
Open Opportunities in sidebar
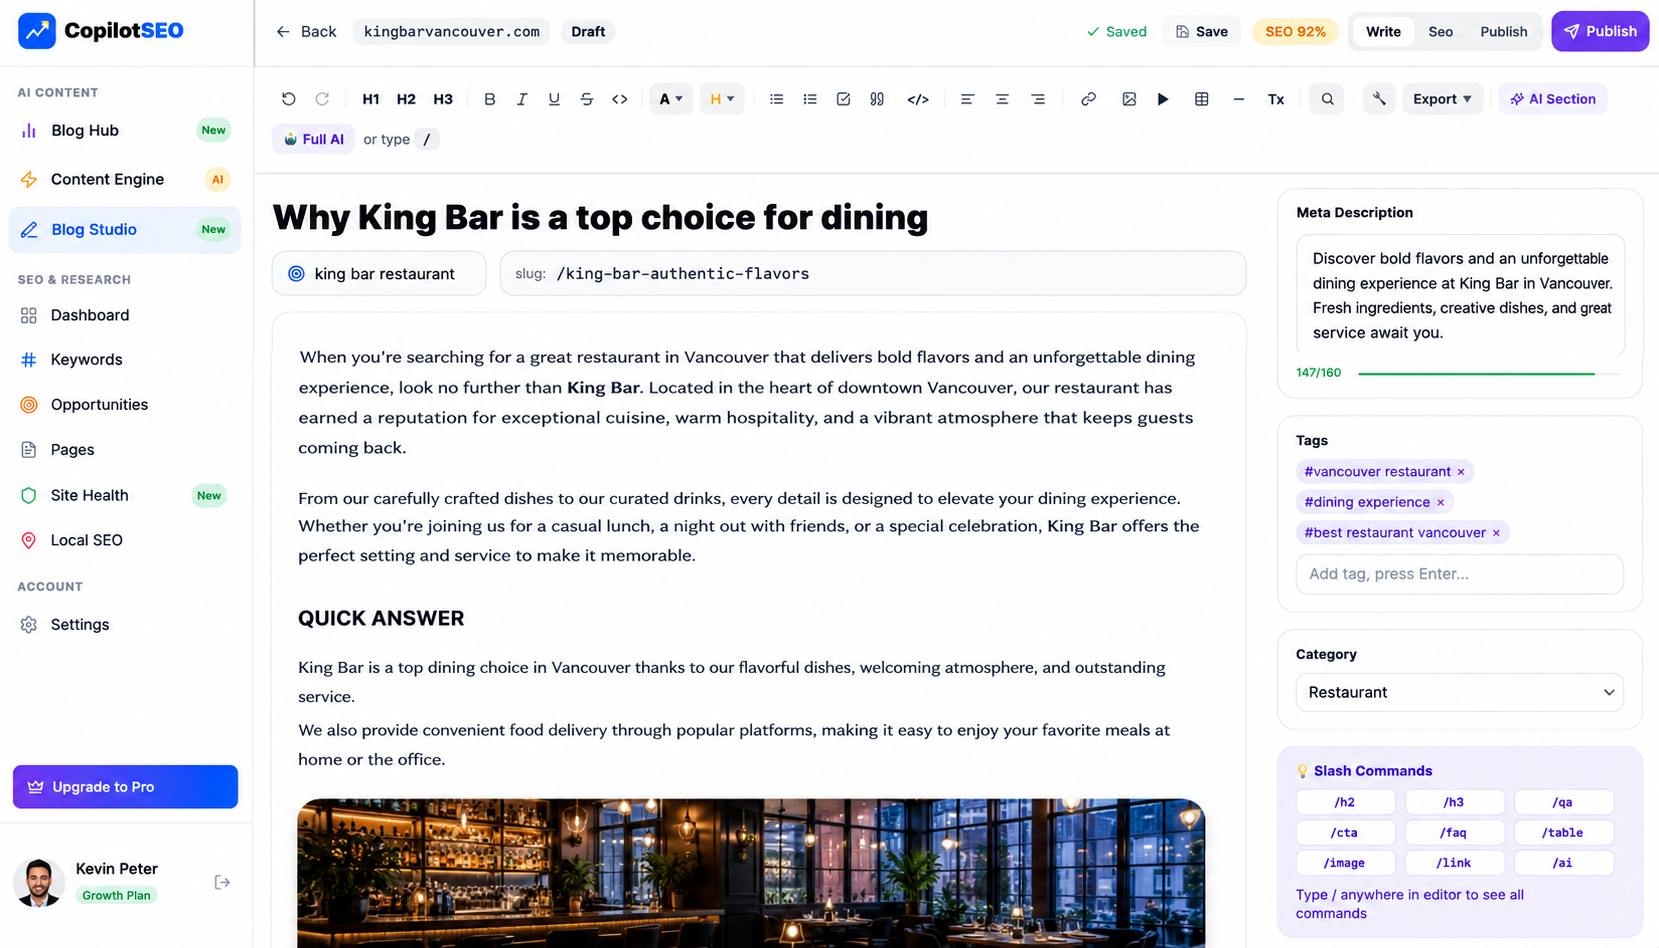coord(125,405)
